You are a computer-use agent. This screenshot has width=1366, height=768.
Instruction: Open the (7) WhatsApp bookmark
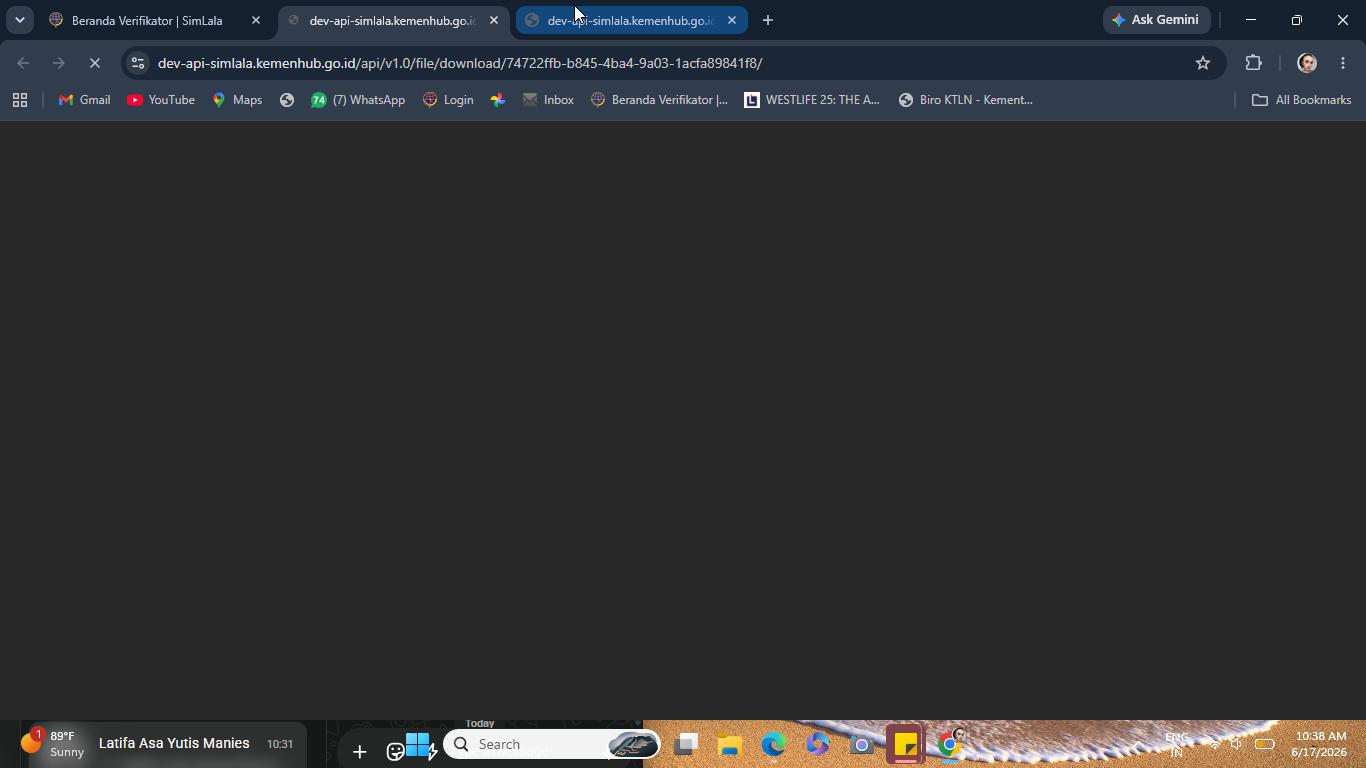[x=358, y=100]
